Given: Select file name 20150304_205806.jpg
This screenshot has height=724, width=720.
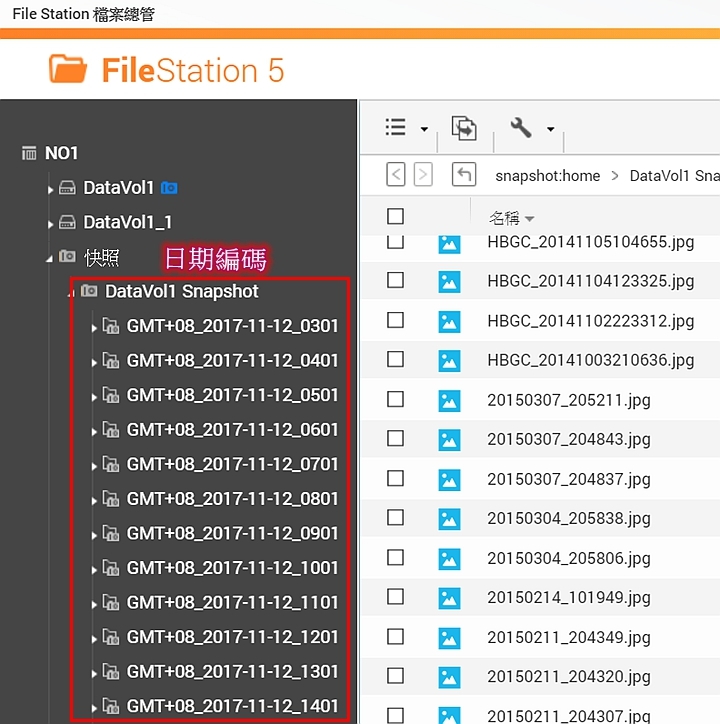Looking at the screenshot, I should tap(569, 559).
